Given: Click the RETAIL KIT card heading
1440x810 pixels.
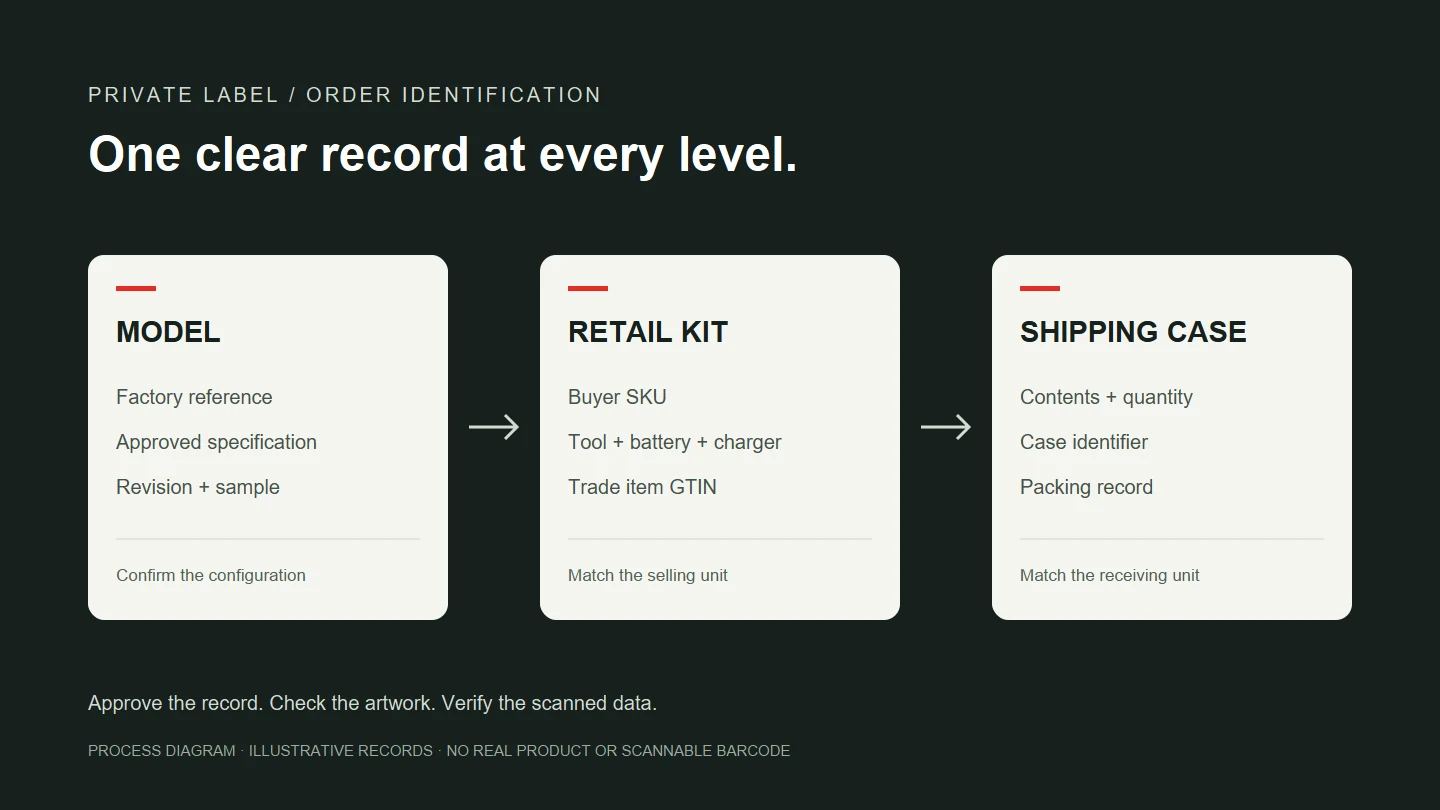Looking at the screenshot, I should pos(648,332).
